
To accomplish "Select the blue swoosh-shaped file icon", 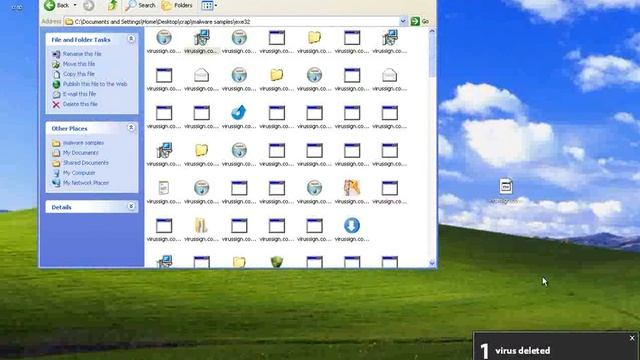I will tap(239, 113).
